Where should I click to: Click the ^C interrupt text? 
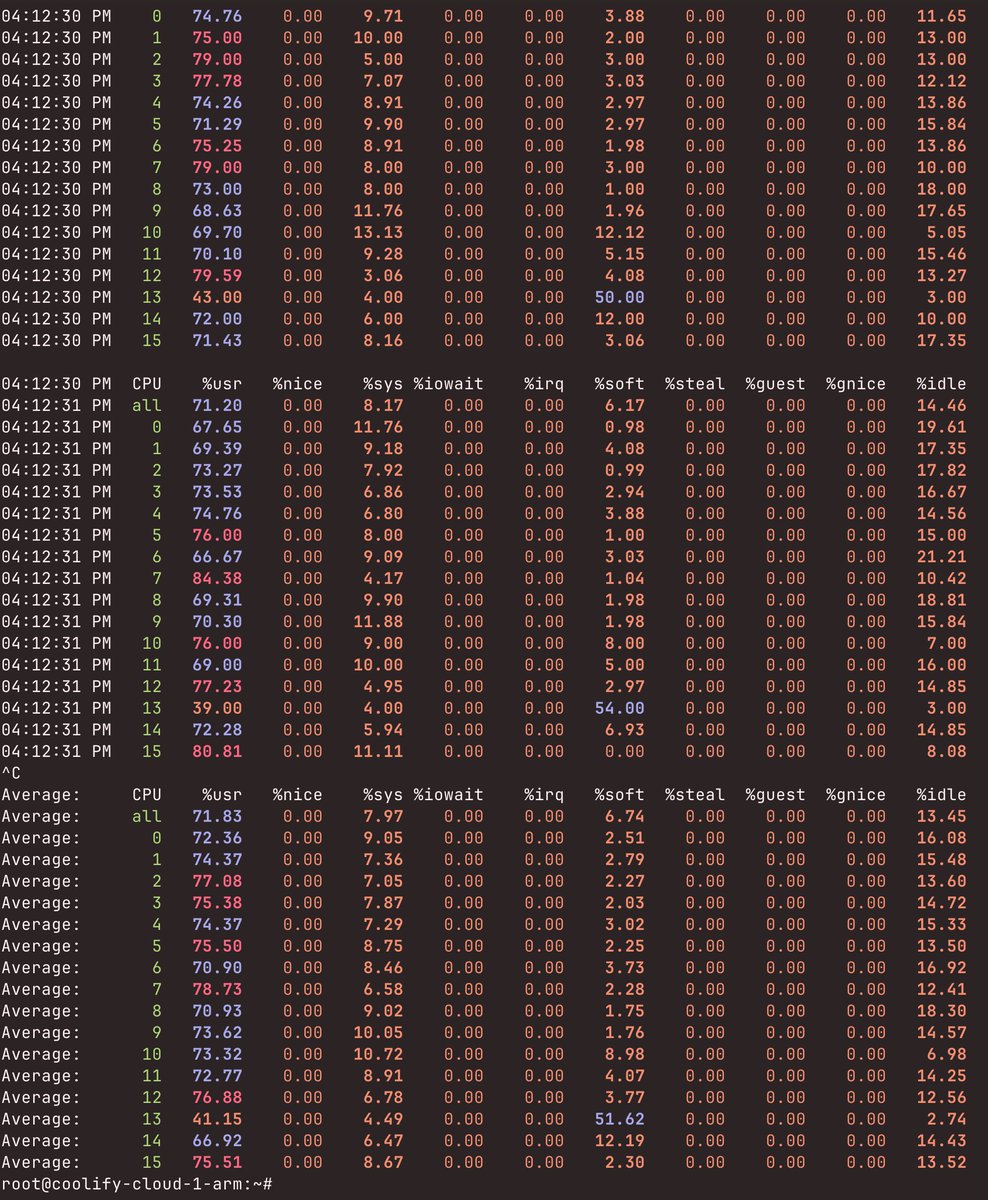11,773
